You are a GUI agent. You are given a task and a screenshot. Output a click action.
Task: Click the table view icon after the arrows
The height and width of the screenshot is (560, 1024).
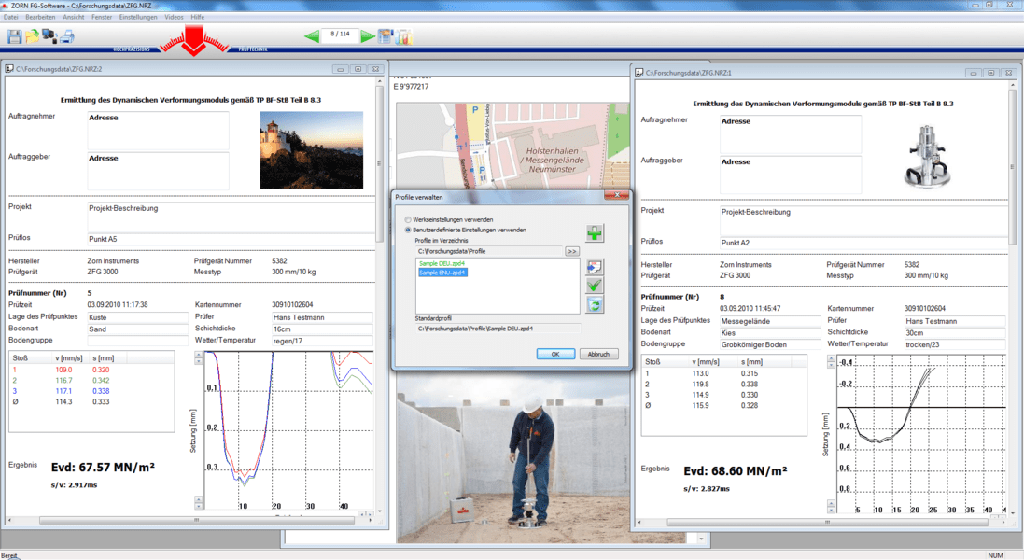coord(385,37)
